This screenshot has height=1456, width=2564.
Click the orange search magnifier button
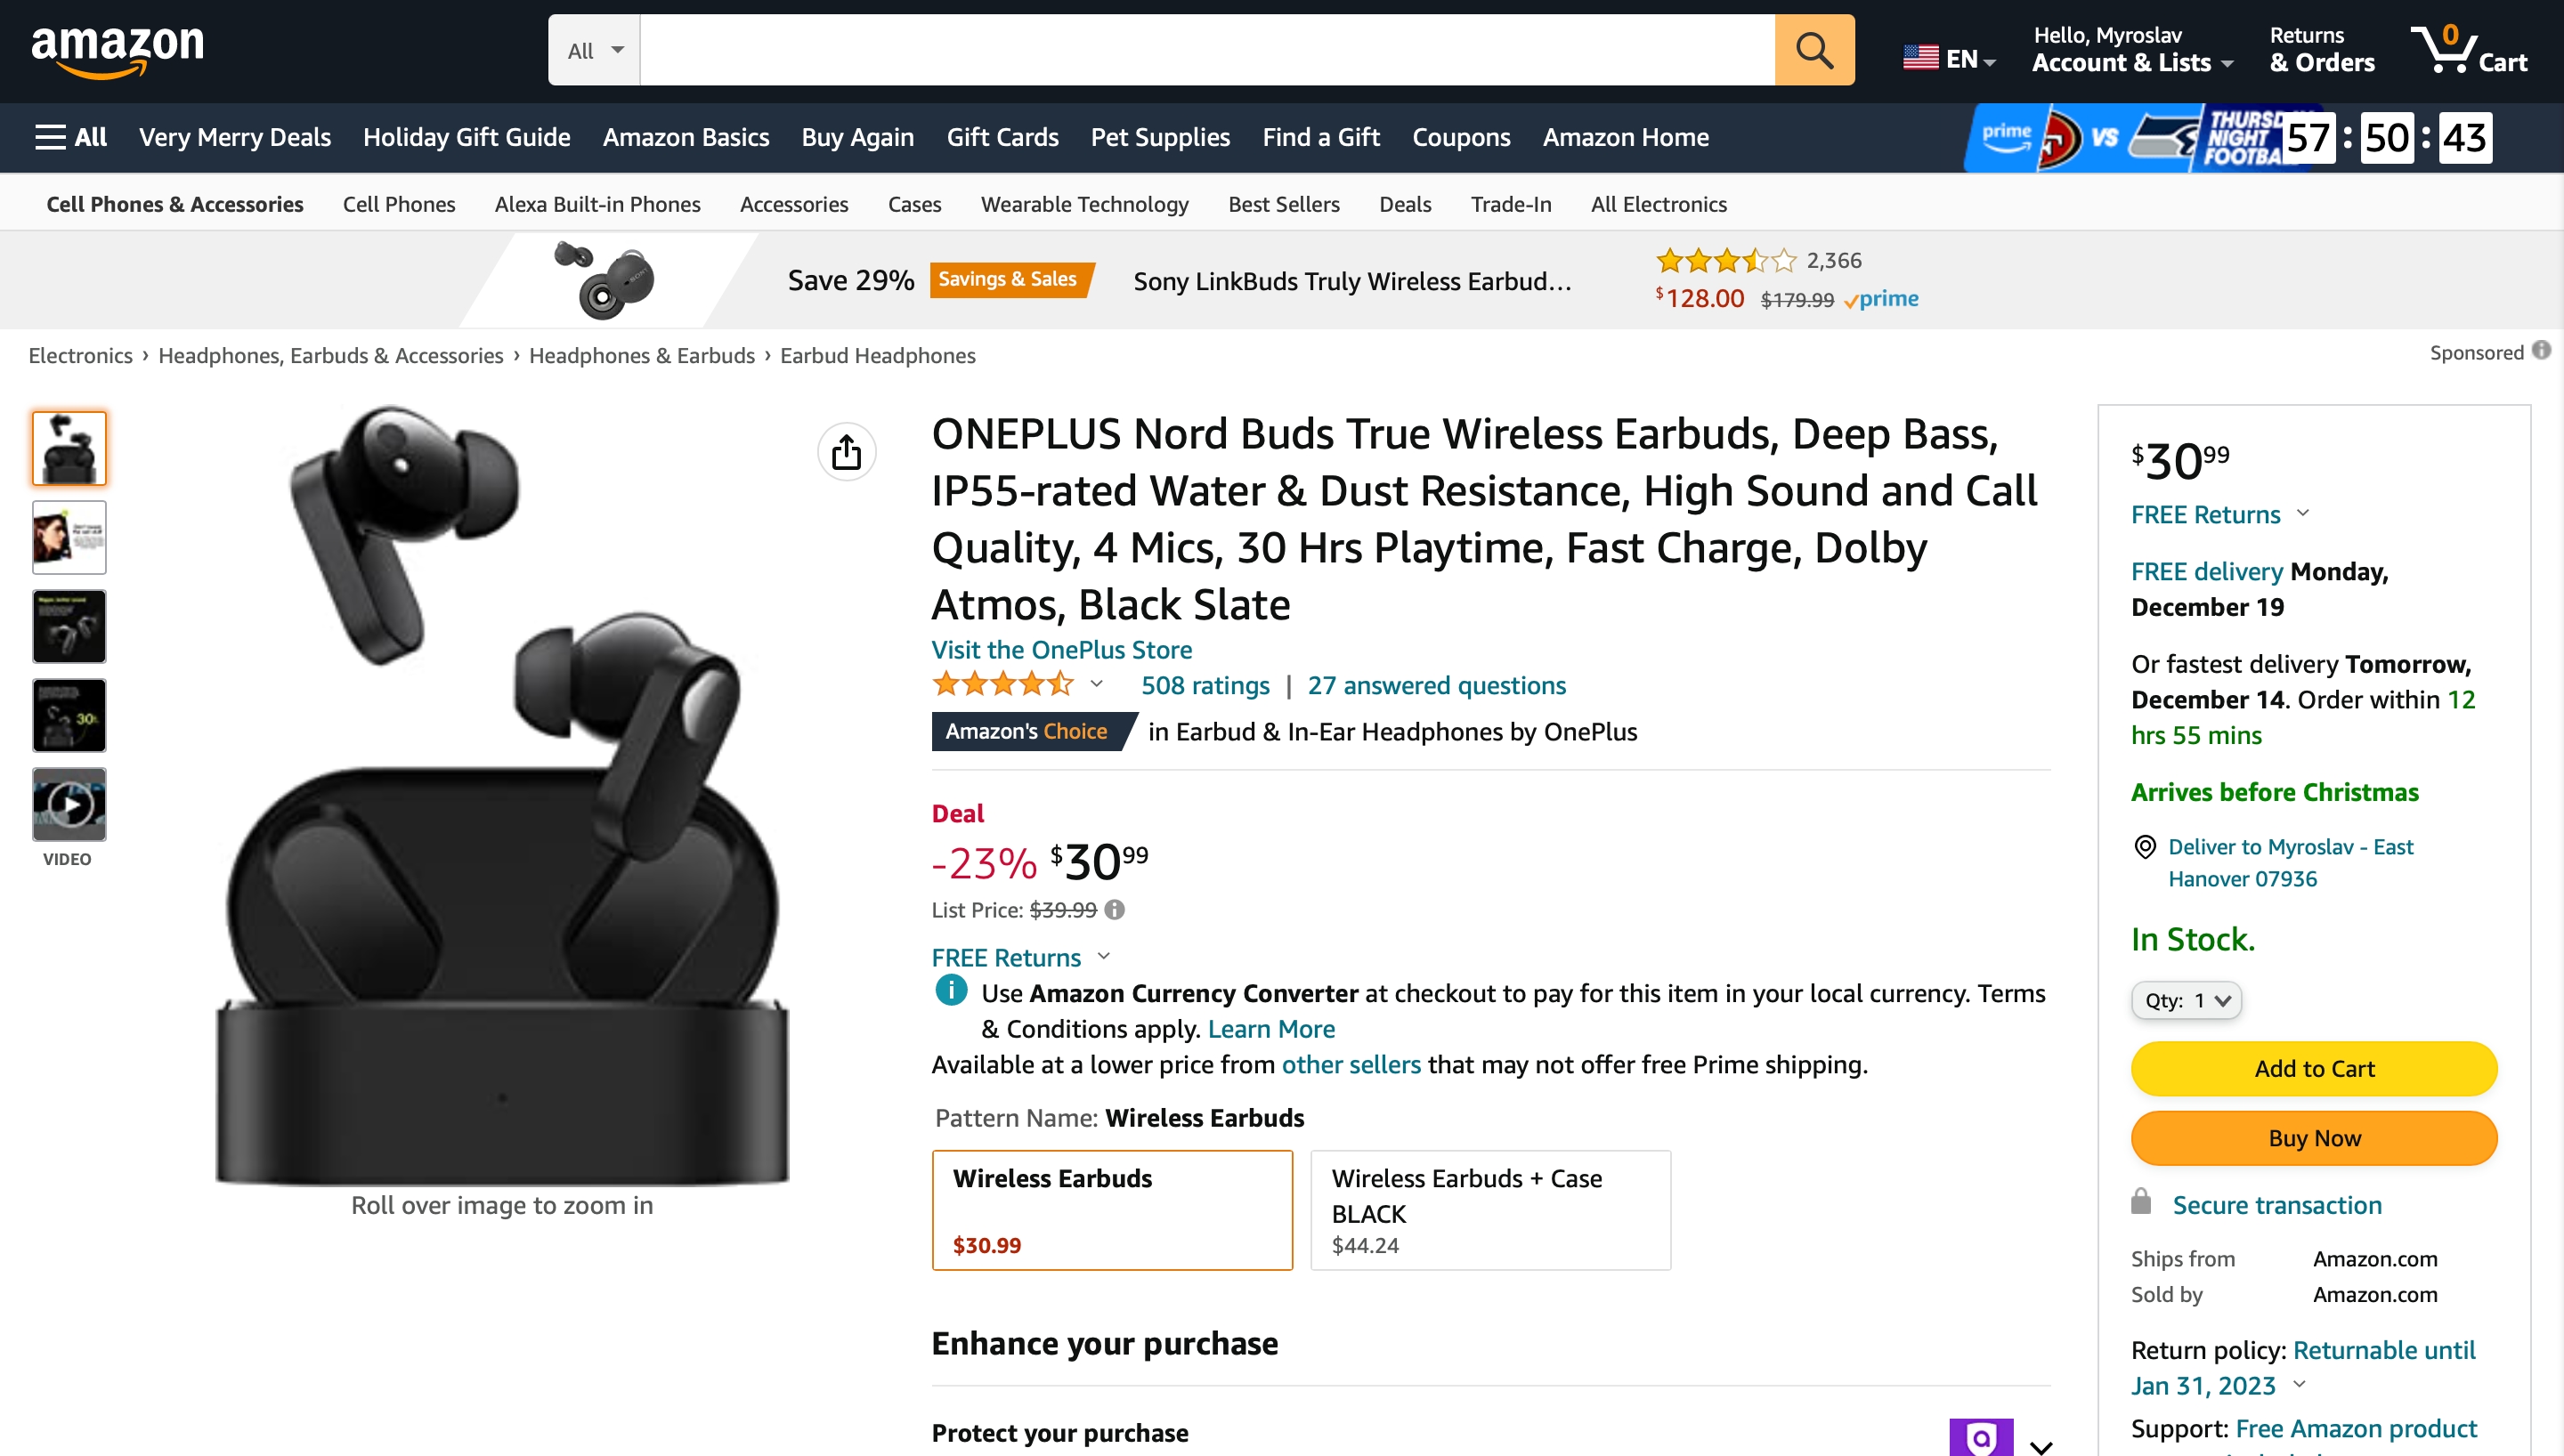[x=1813, y=50]
